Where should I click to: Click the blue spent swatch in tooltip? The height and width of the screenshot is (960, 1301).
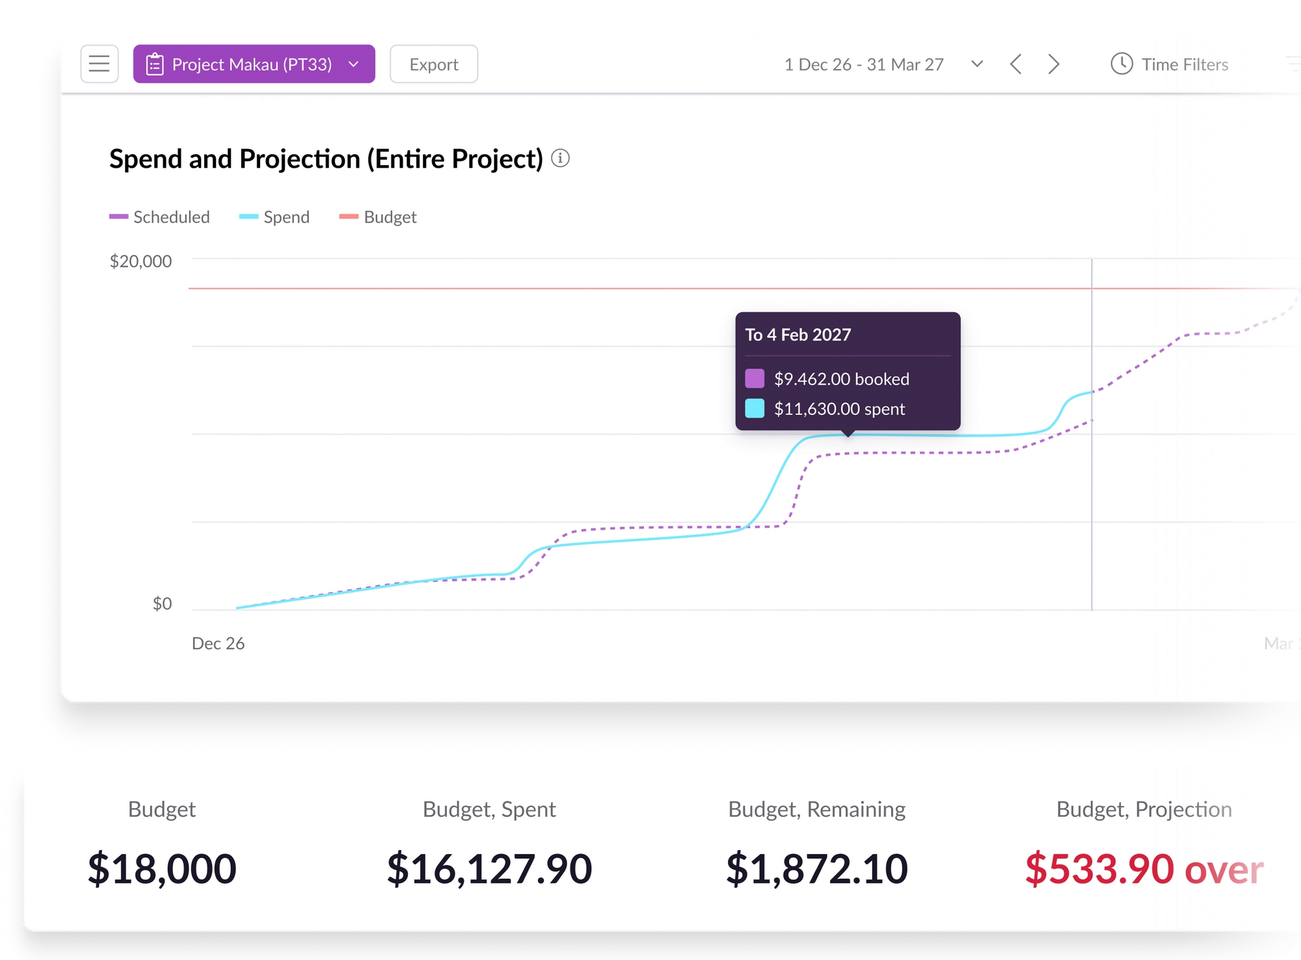click(755, 408)
